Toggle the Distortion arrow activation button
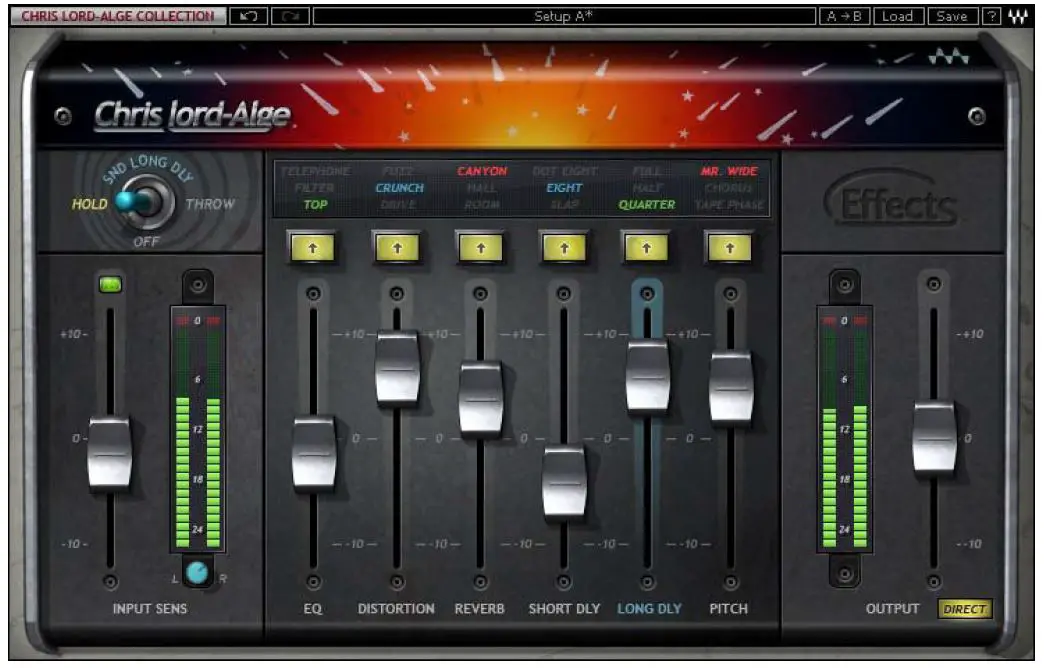The width and height of the screenshot is (1044, 668). (x=396, y=247)
